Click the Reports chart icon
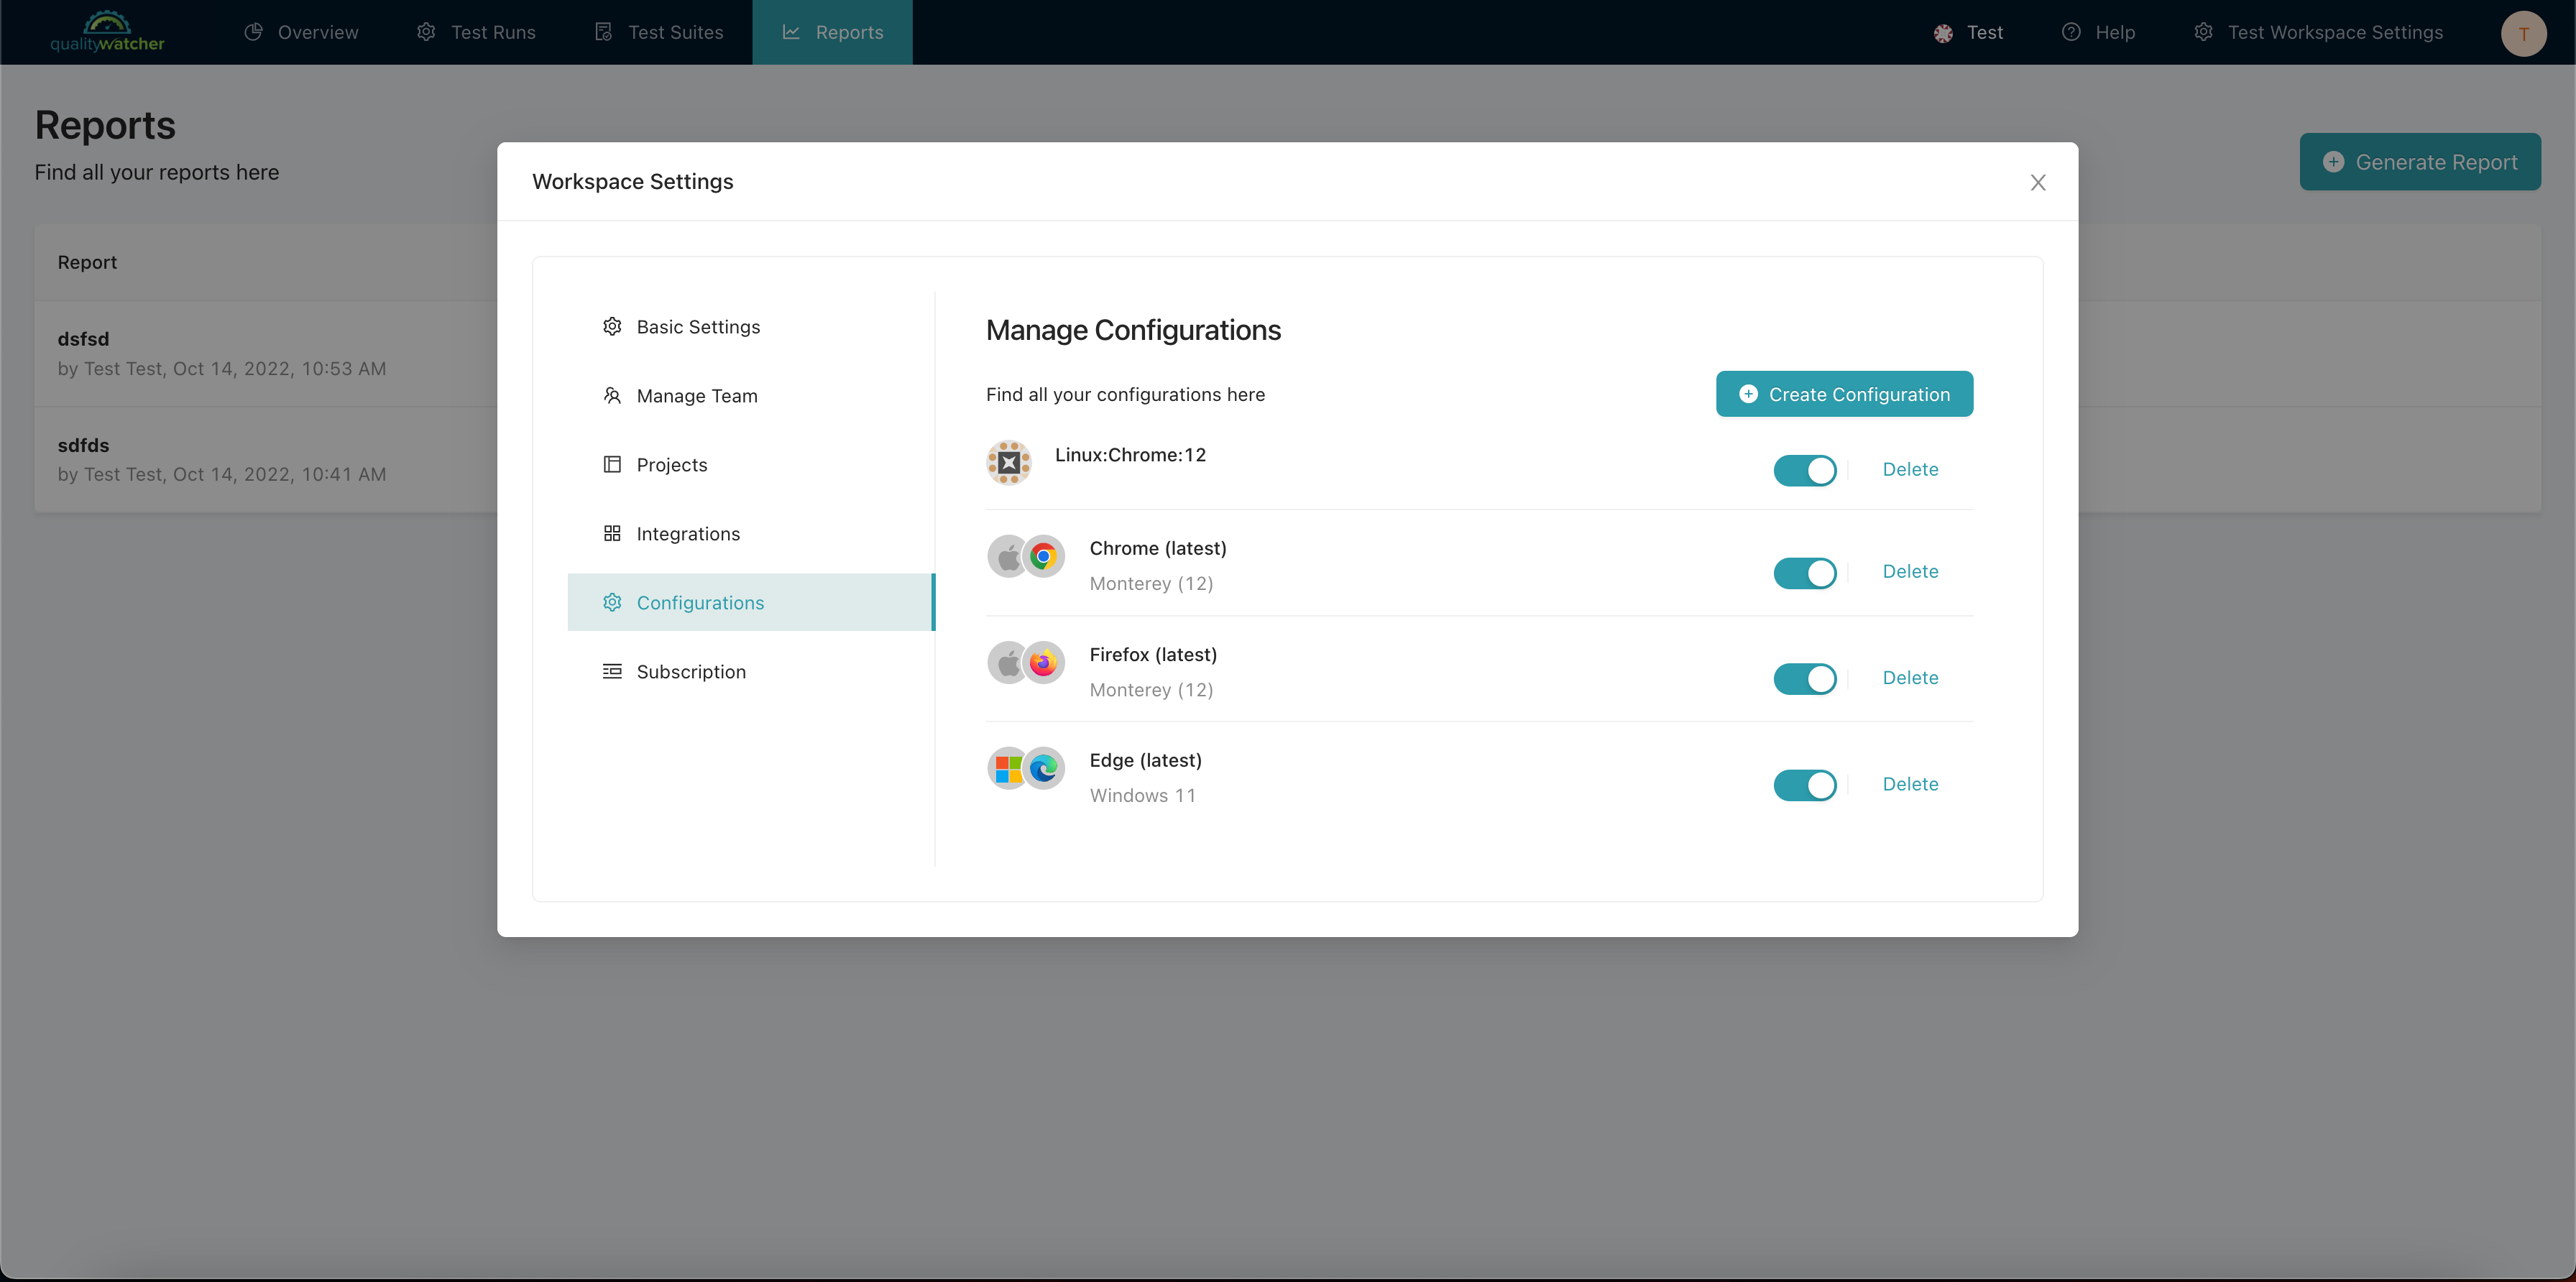The height and width of the screenshot is (1282, 2576). [791, 32]
